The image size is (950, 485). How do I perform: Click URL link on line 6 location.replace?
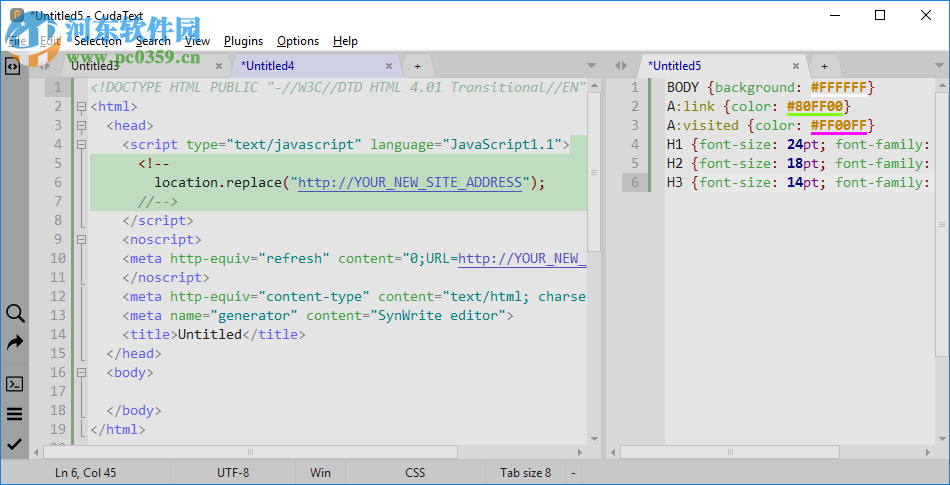(x=410, y=183)
